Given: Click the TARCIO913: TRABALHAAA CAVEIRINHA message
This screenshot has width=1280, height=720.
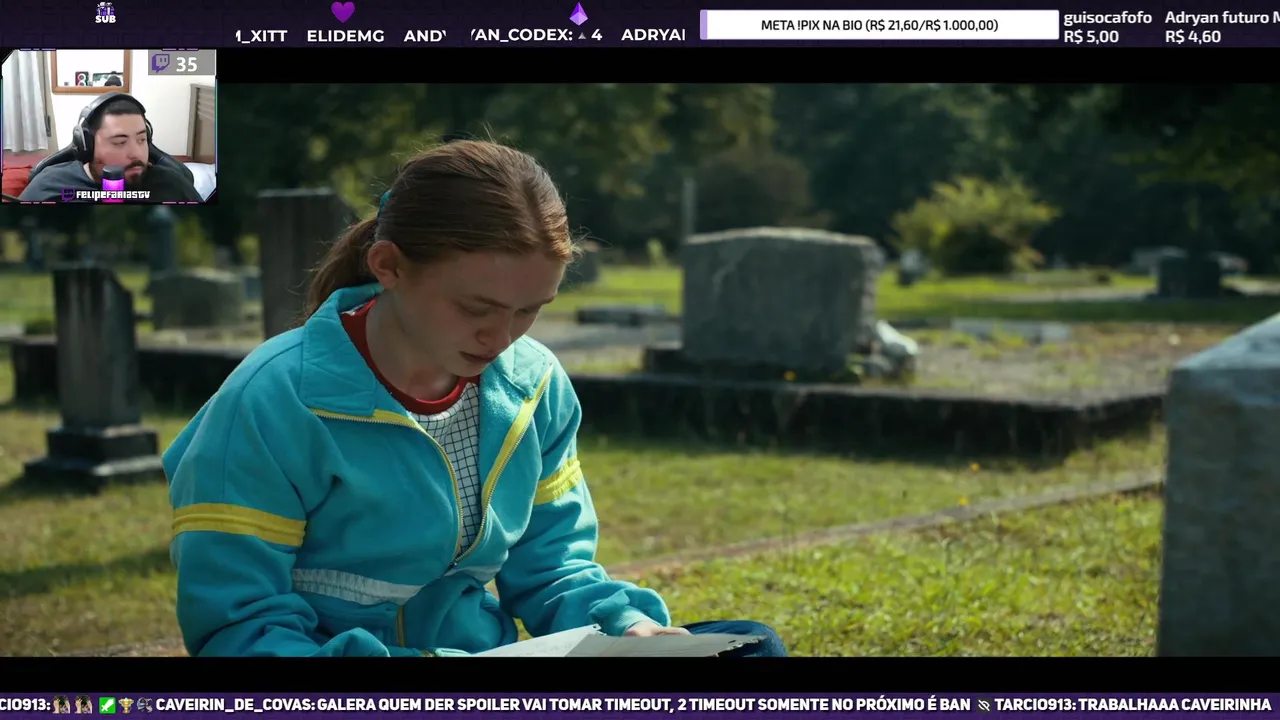Looking at the screenshot, I should click(1133, 705).
